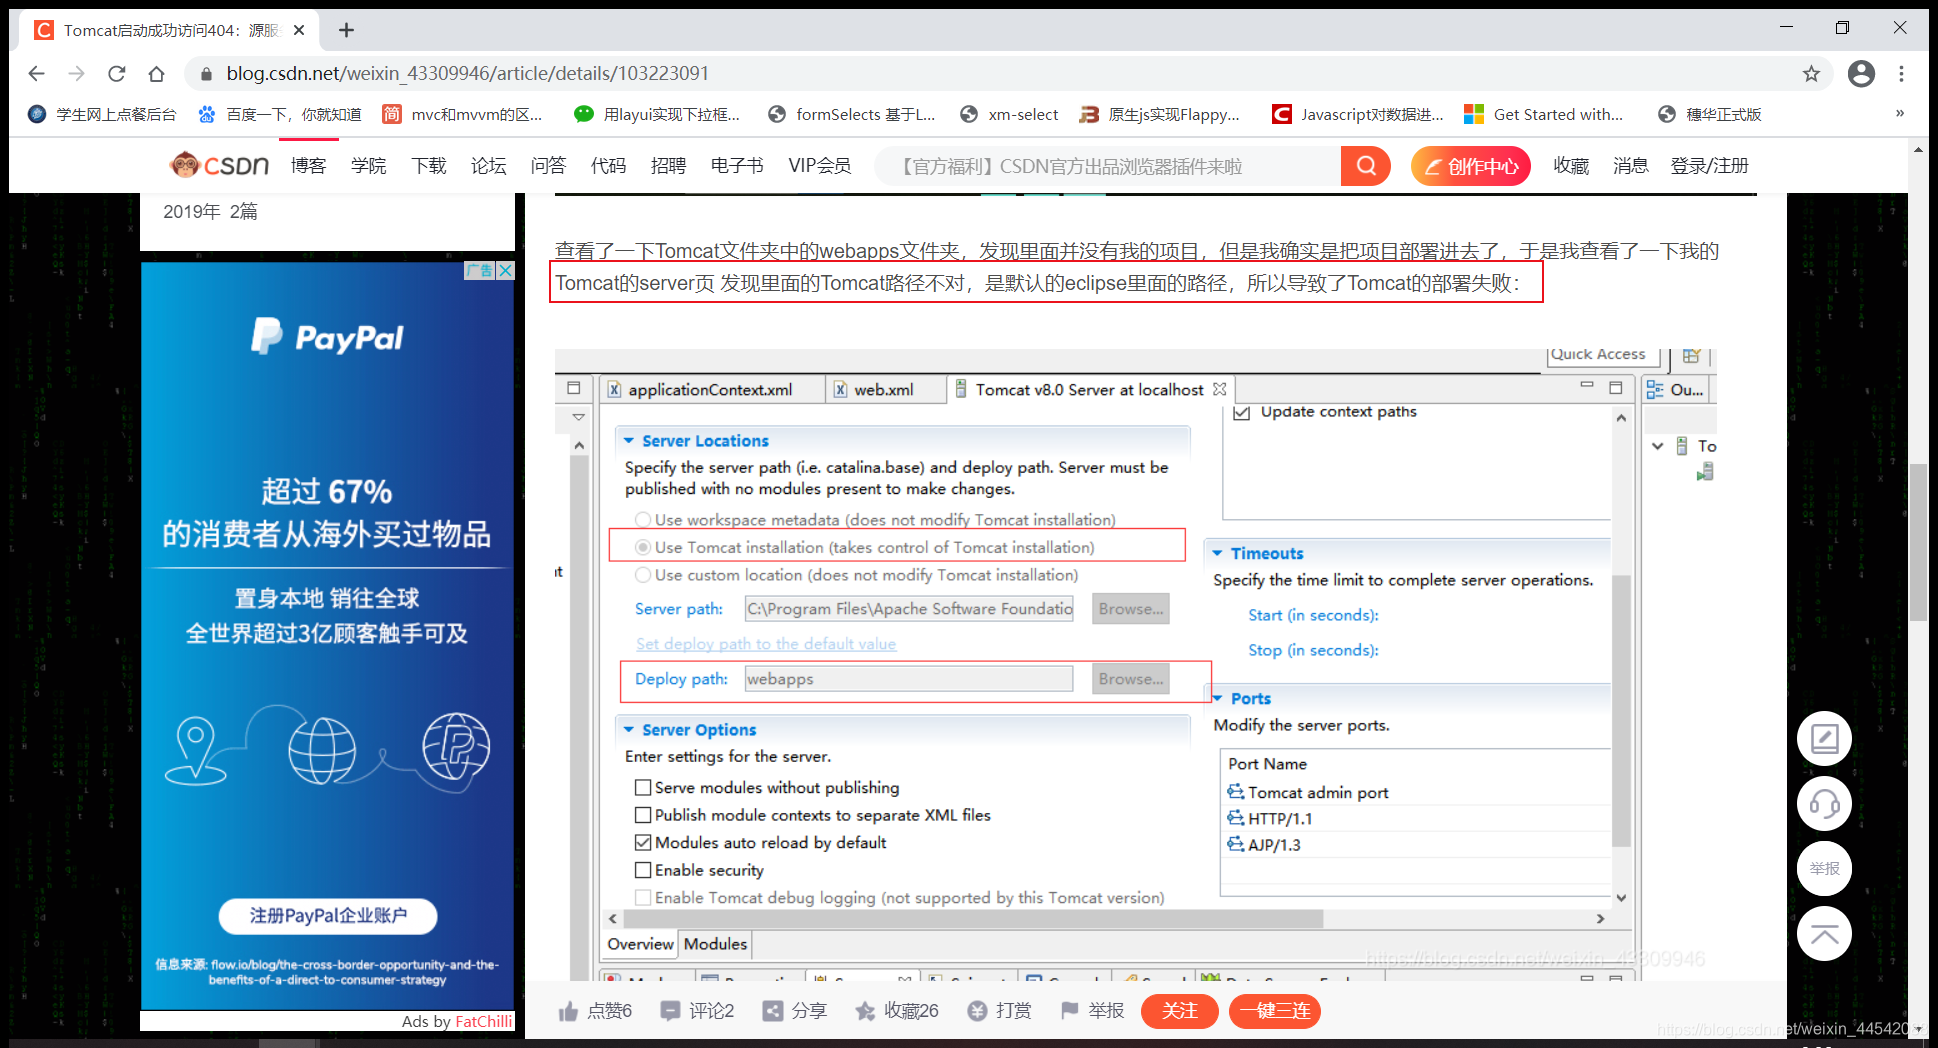
Task: Open the 评论 comments icon
Action: click(670, 1011)
